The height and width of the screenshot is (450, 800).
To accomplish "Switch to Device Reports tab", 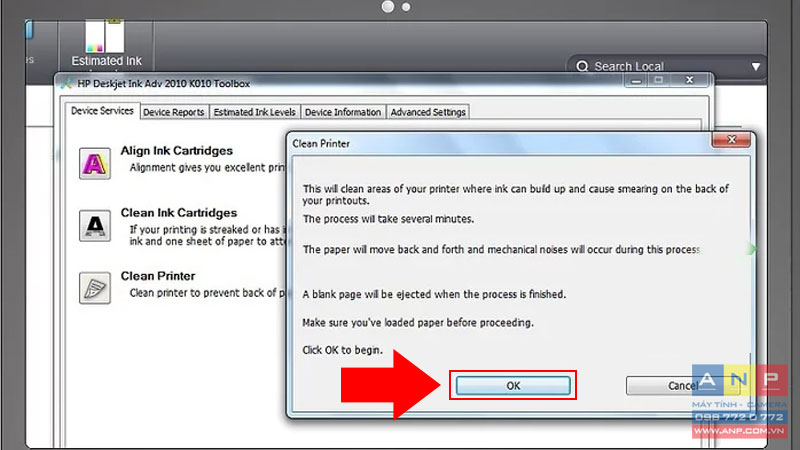I will (173, 112).
